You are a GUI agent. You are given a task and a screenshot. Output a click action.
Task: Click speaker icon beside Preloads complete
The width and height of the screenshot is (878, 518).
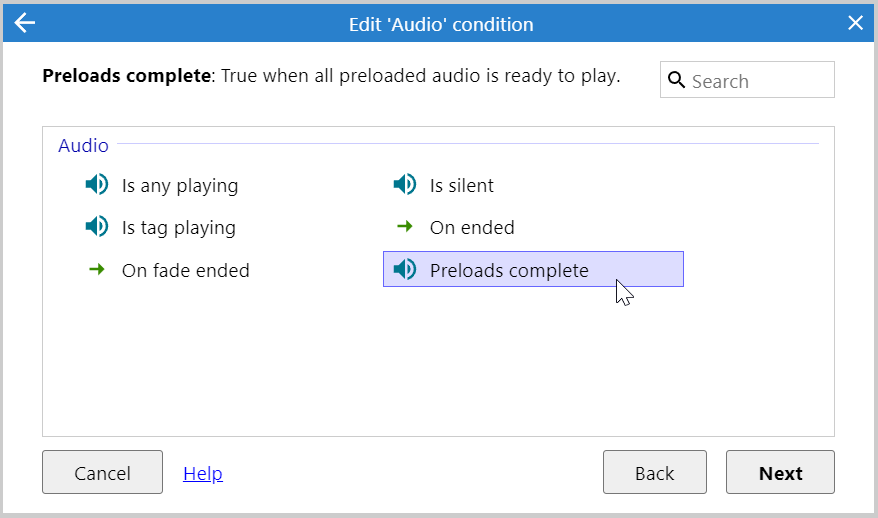[x=405, y=269]
